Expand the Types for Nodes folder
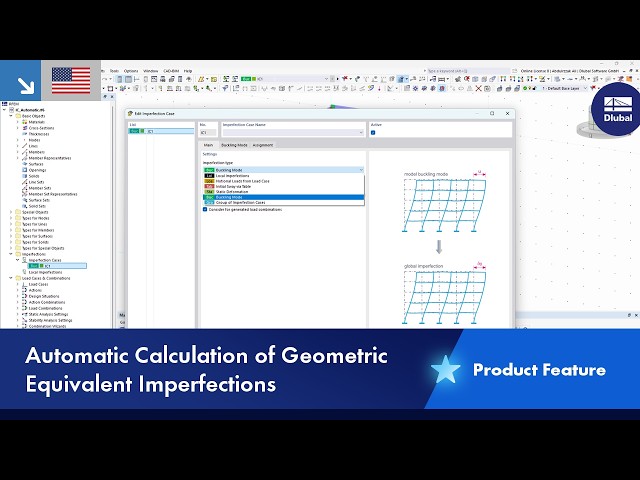Screen dimensions: 640x480 click(11, 218)
